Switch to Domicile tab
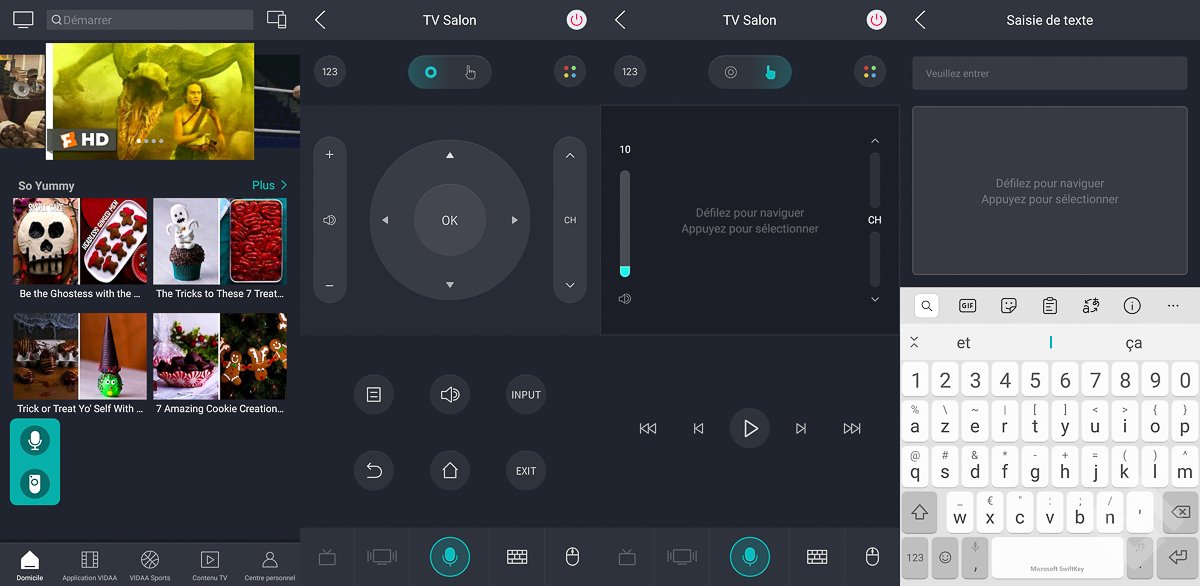 tap(30, 565)
